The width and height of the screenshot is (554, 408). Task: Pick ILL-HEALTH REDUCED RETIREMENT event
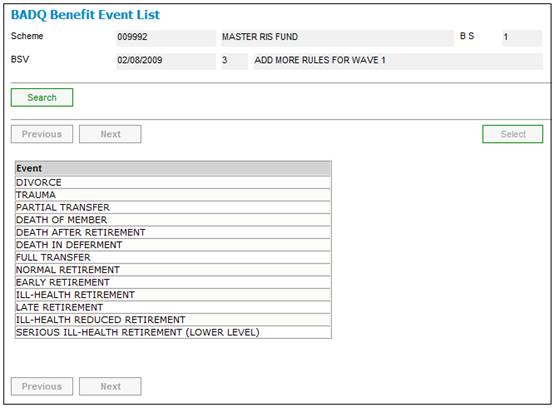point(173,320)
